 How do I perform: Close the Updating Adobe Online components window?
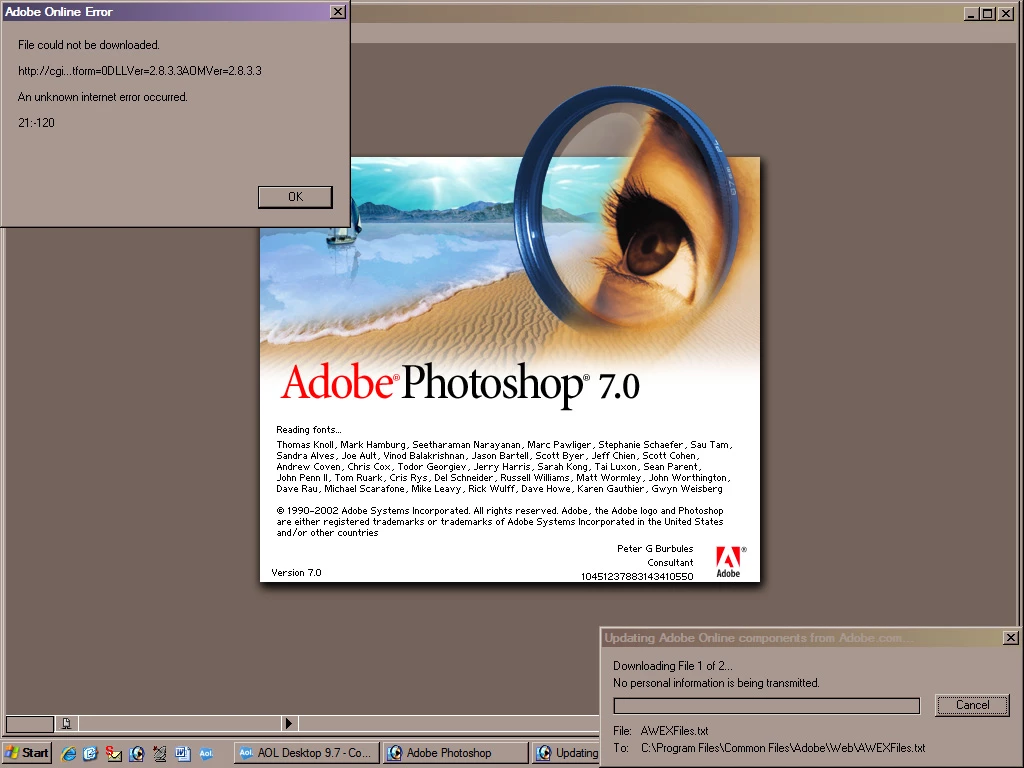pos(1010,637)
